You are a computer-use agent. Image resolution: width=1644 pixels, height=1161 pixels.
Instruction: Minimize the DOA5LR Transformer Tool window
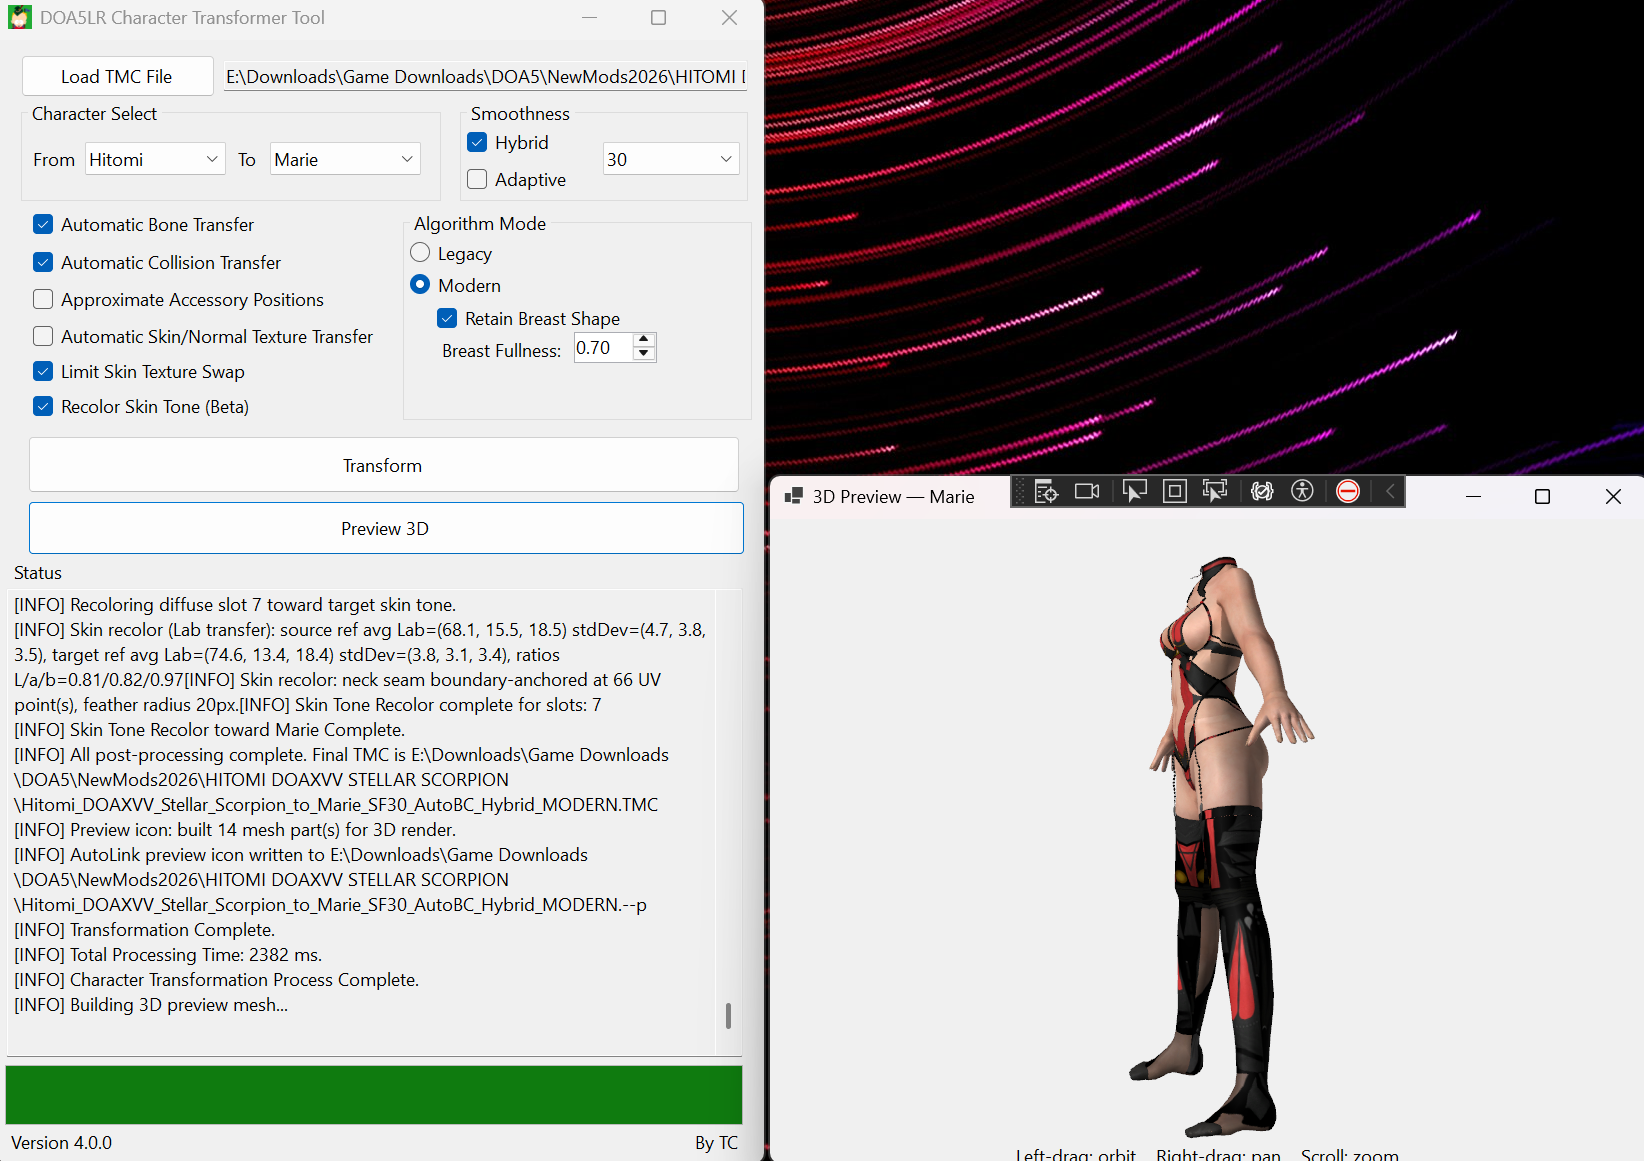click(589, 17)
